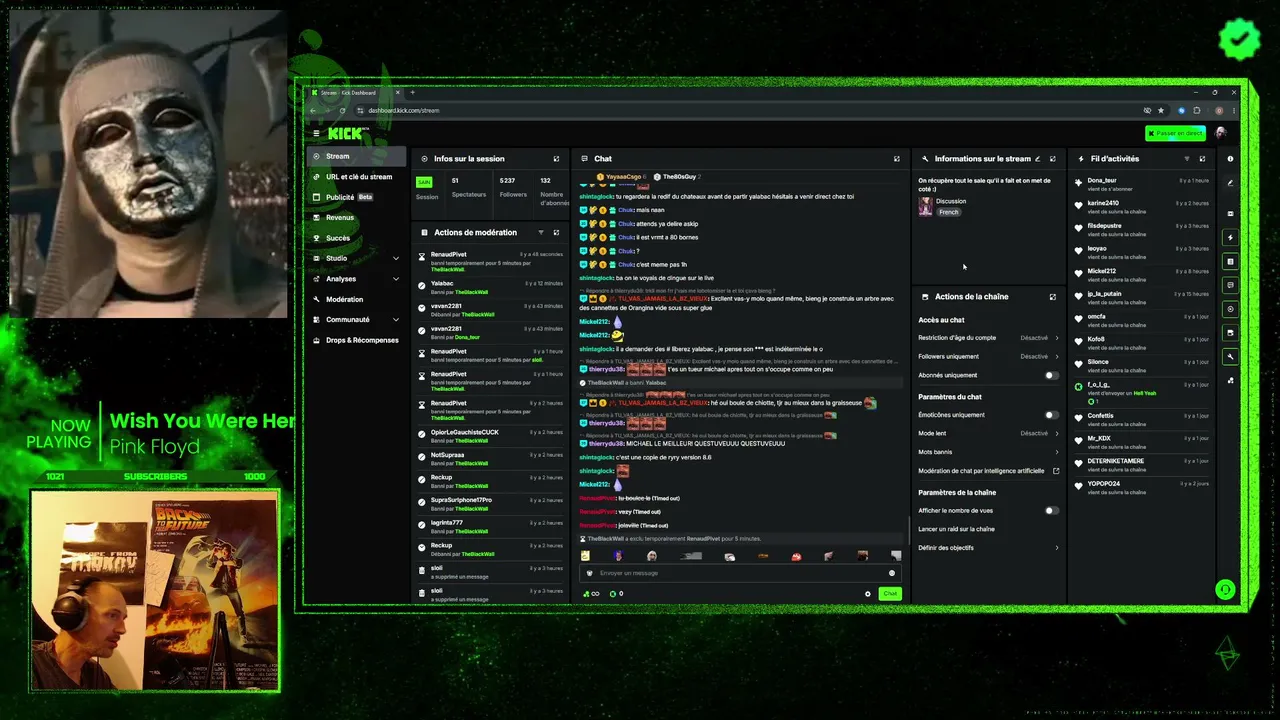Open Publicité Beta section
This screenshot has height=720, width=1280.
coord(356,197)
